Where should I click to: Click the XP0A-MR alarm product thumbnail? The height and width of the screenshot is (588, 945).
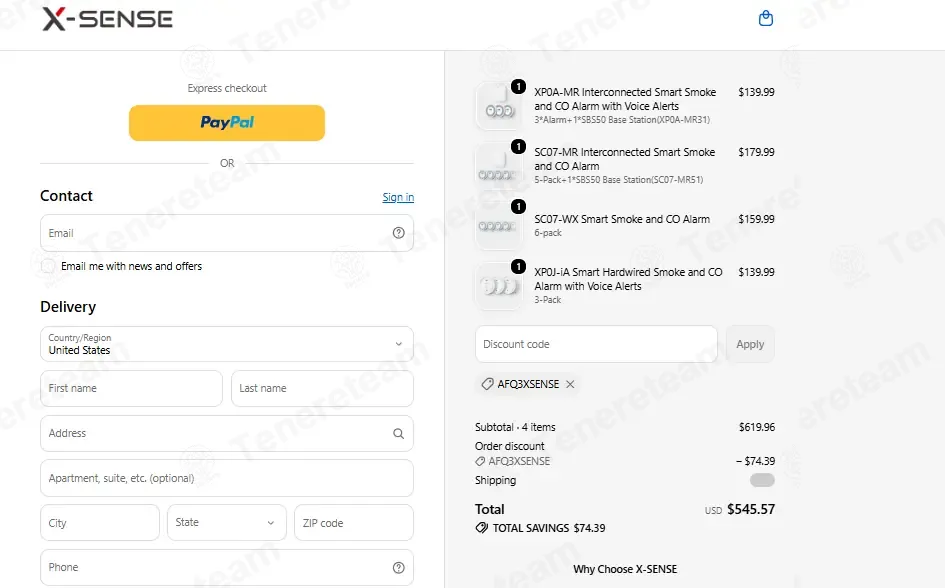(499, 107)
